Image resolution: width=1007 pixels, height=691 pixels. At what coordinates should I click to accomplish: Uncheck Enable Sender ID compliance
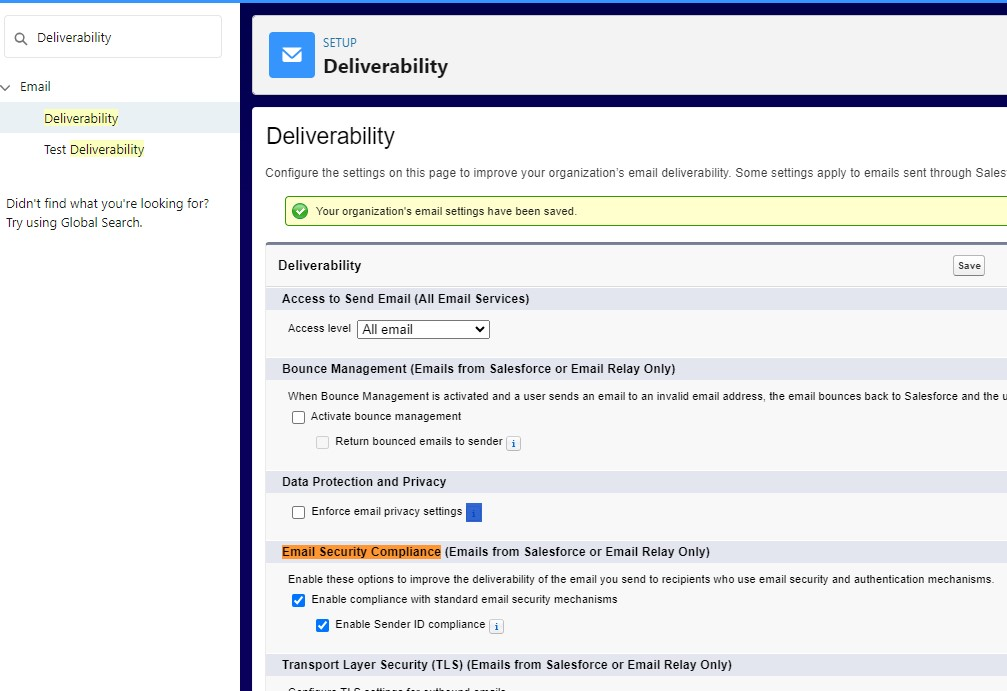tap(322, 625)
